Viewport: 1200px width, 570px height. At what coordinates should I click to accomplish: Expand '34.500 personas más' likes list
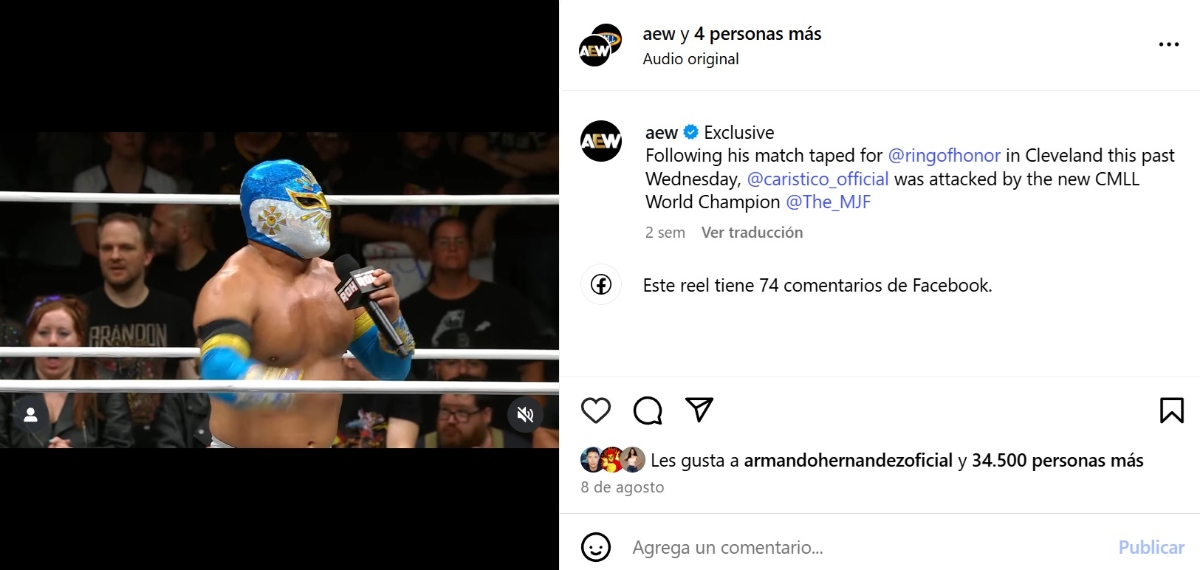click(1057, 461)
